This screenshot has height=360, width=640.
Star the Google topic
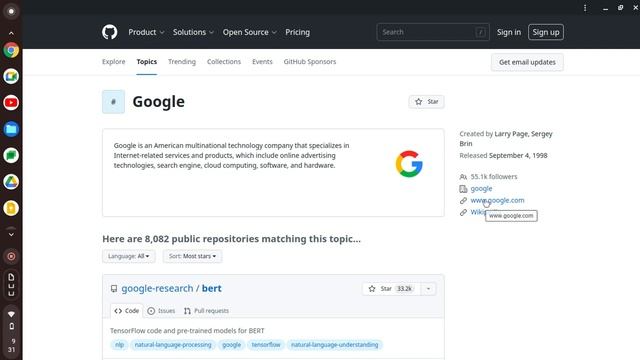coord(426,102)
